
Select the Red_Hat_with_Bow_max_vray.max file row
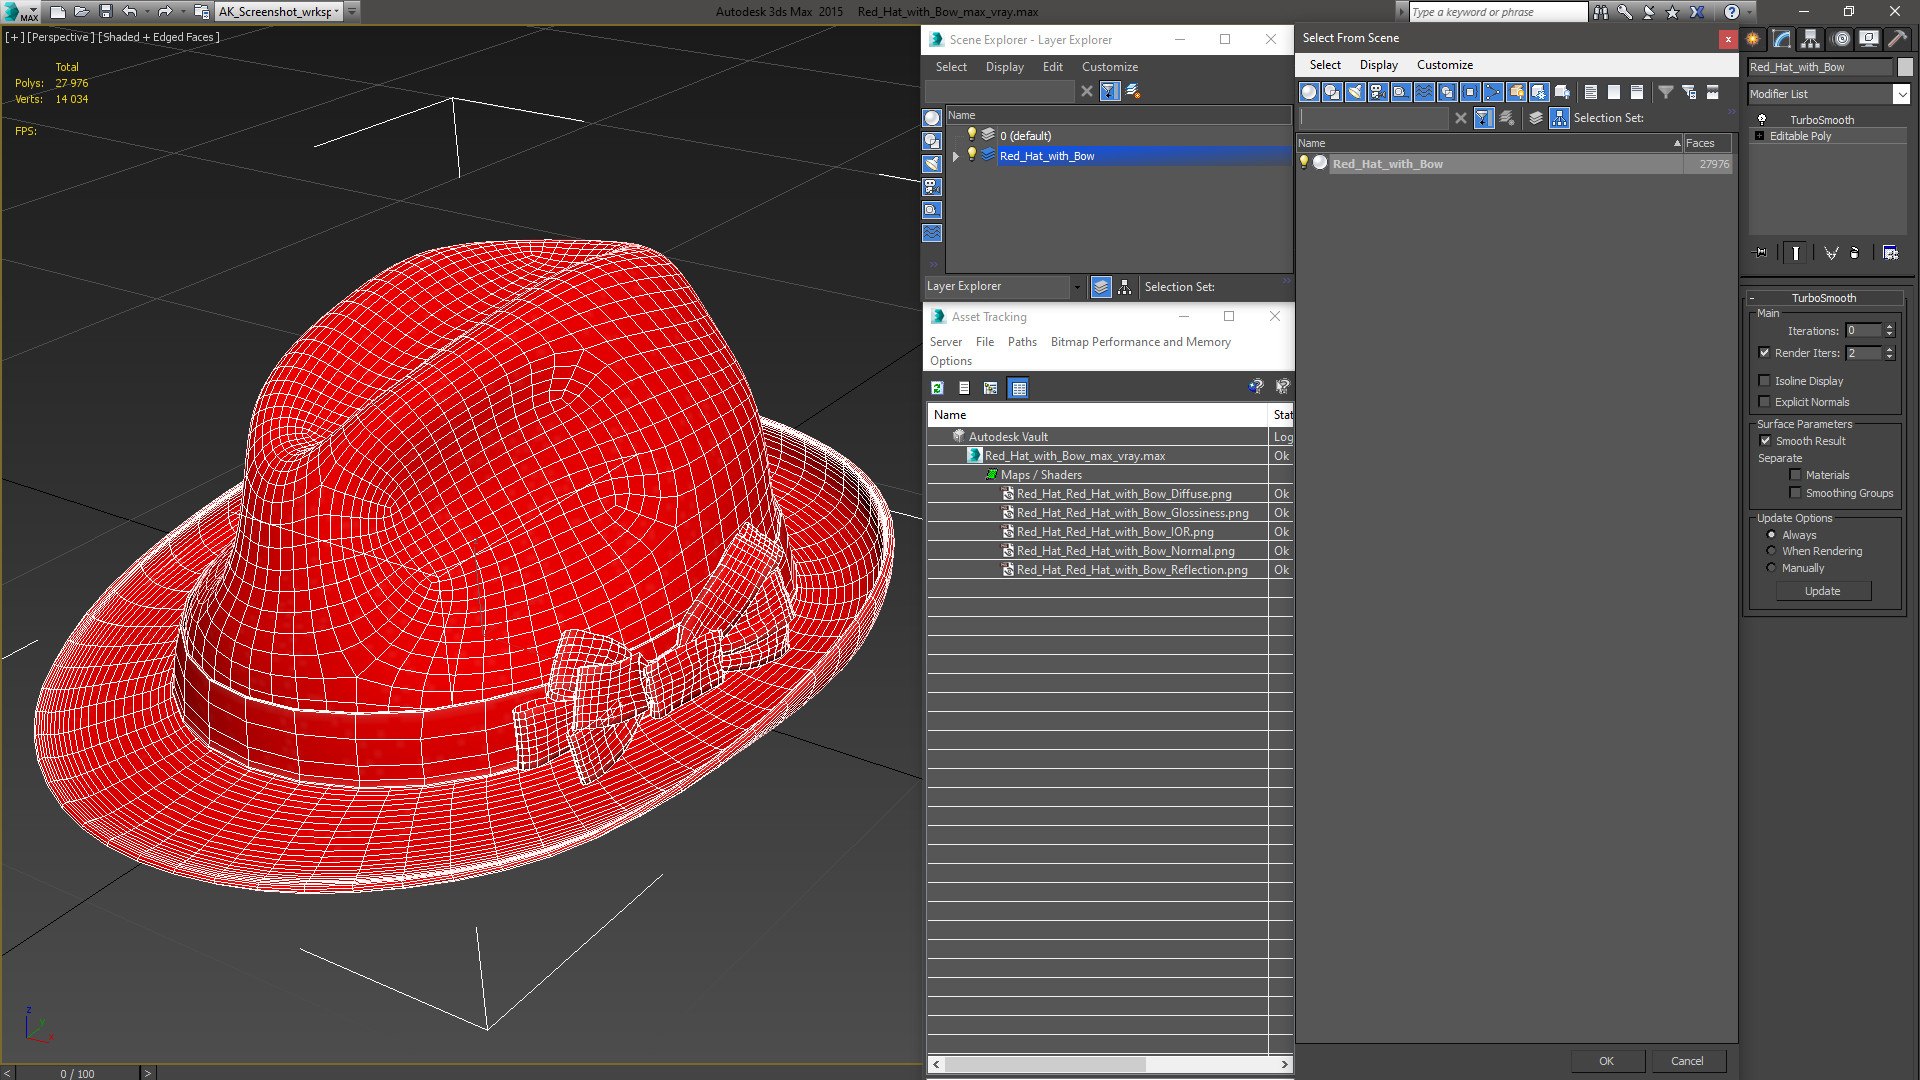pyautogui.click(x=1075, y=456)
